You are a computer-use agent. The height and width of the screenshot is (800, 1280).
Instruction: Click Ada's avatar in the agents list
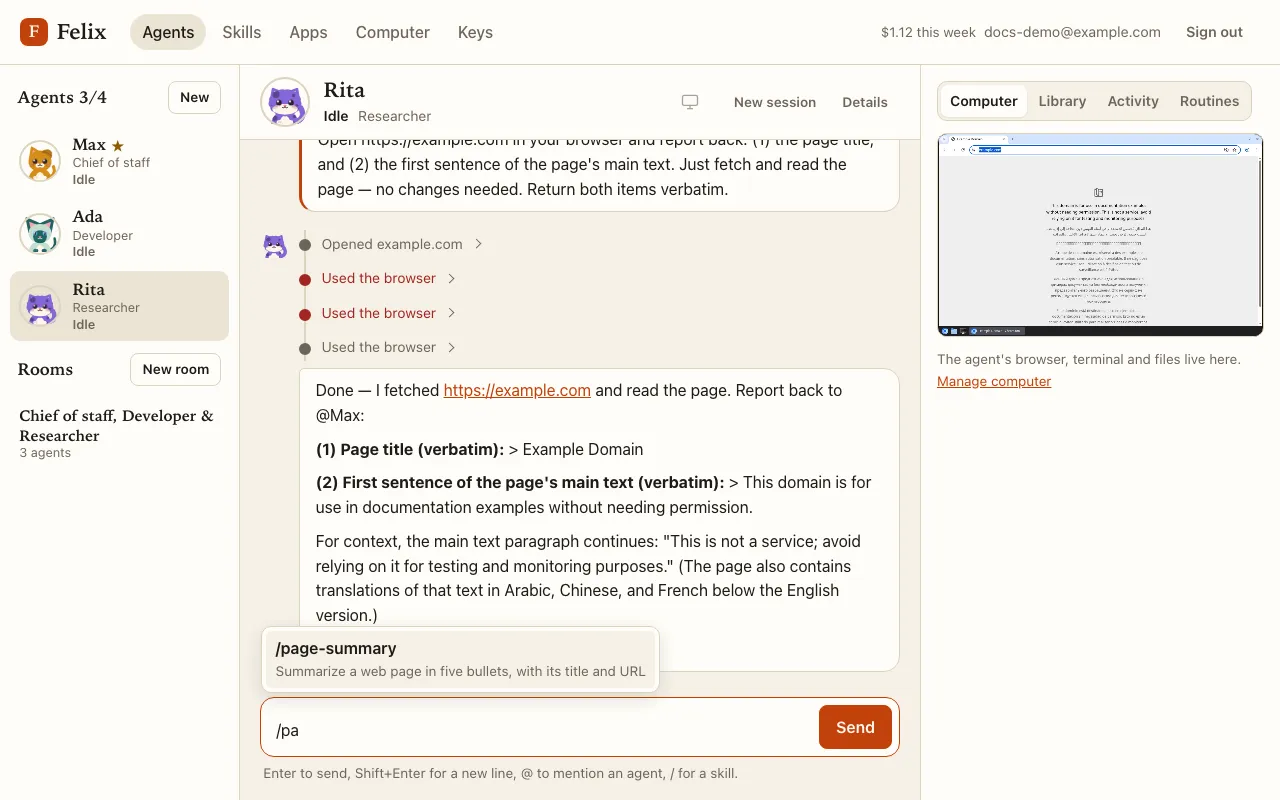40,234
